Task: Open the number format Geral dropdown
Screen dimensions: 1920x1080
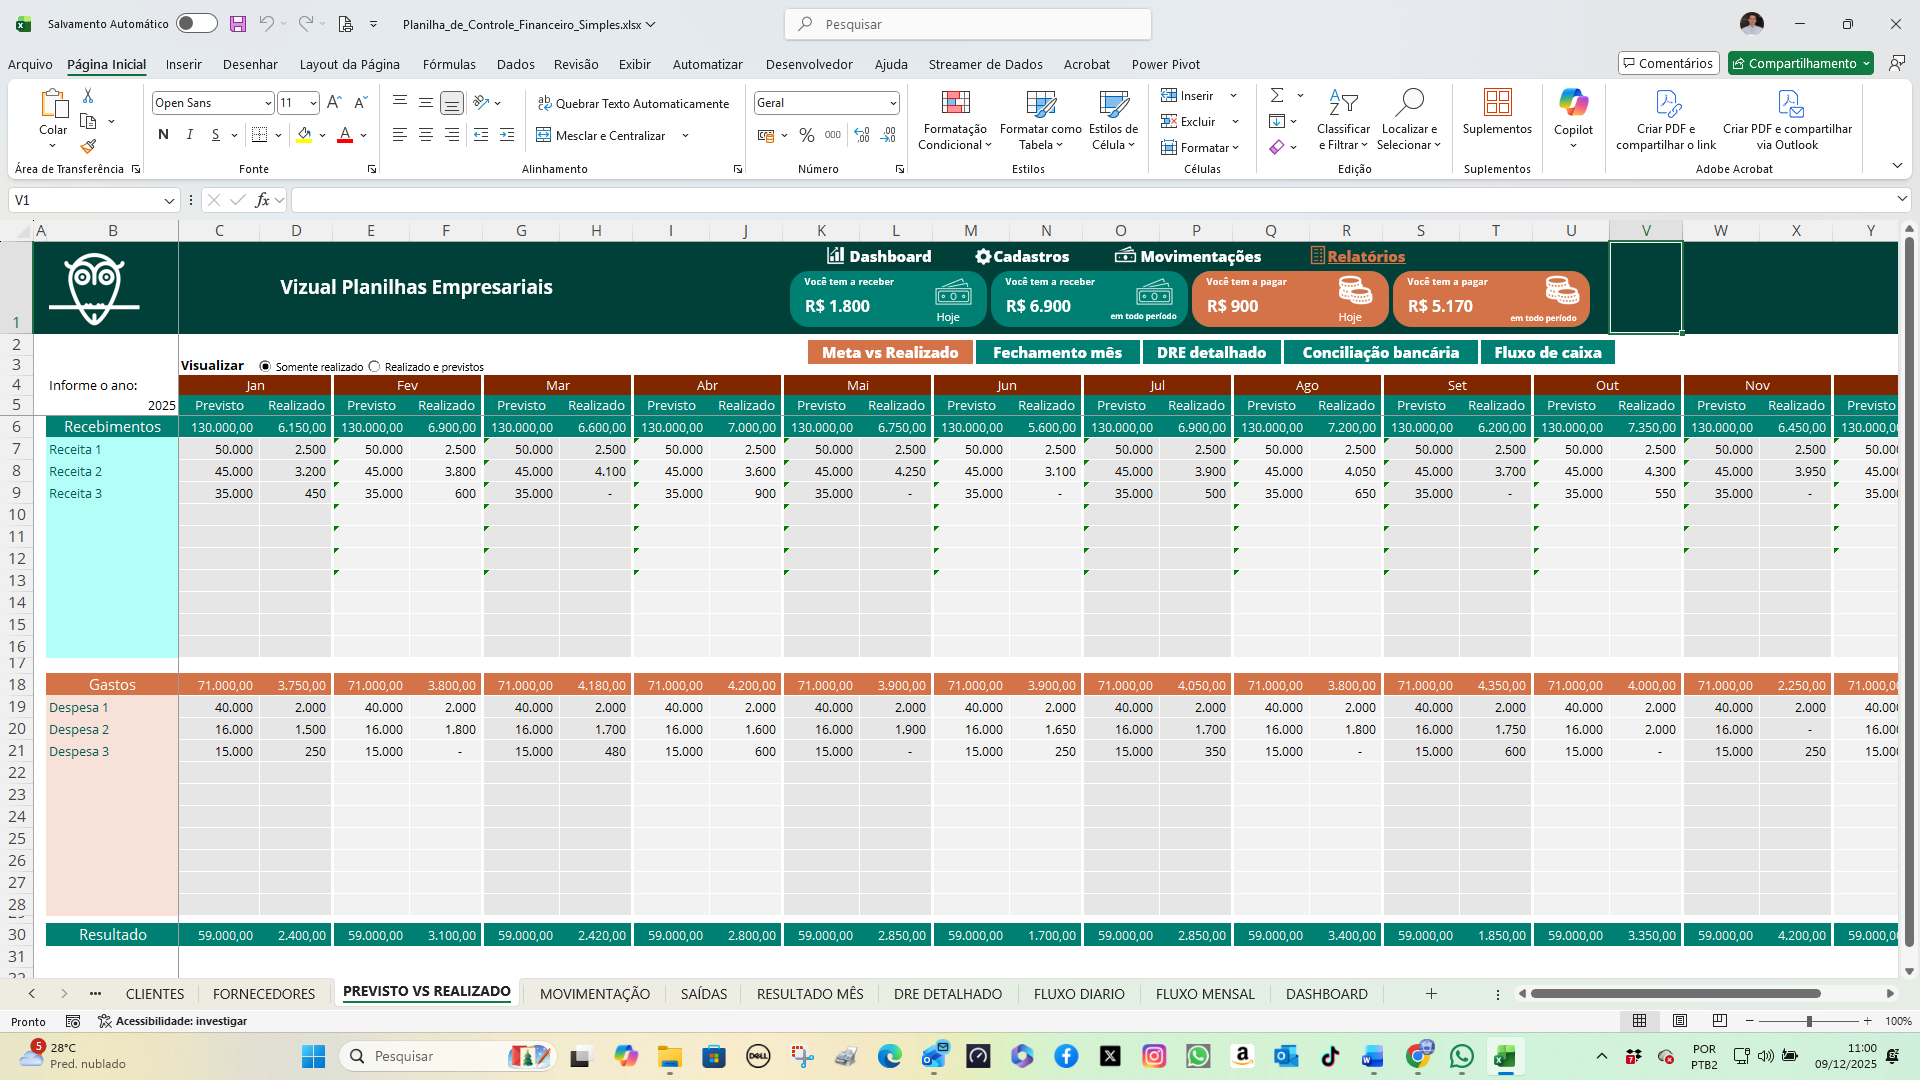Action: click(893, 103)
